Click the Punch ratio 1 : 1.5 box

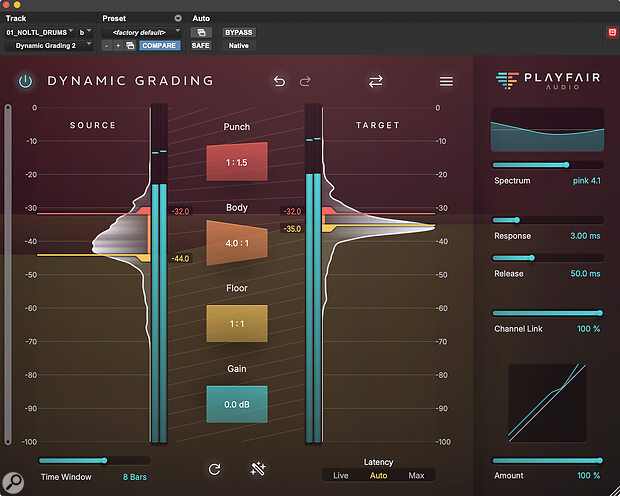coord(237,162)
